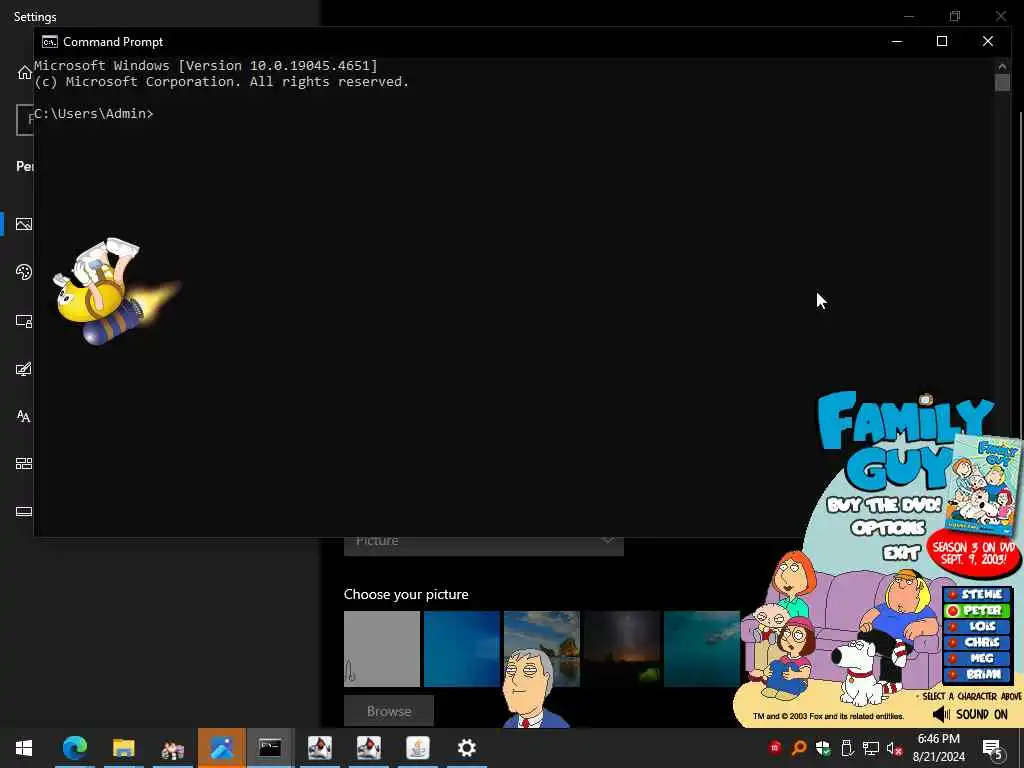Viewport: 1024px width, 768px height.
Task: Select Meg character option
Action: click(x=978, y=658)
